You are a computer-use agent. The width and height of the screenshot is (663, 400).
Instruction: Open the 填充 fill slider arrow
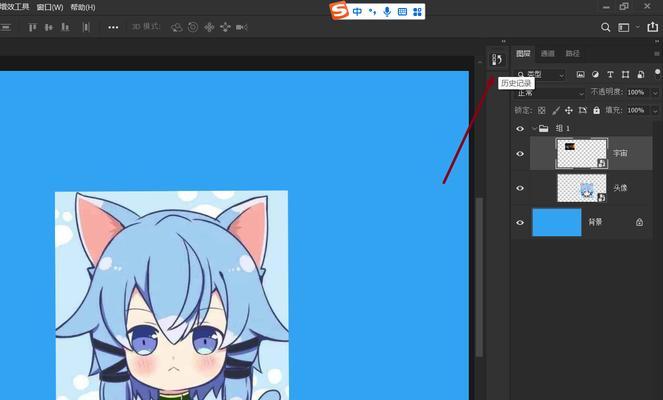tap(655, 110)
